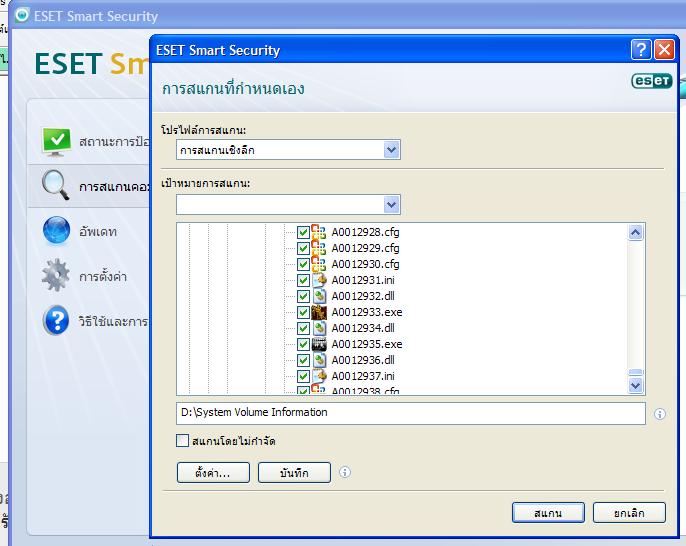Click the info icon beside the path field
The width and height of the screenshot is (686, 546).
click(x=660, y=414)
